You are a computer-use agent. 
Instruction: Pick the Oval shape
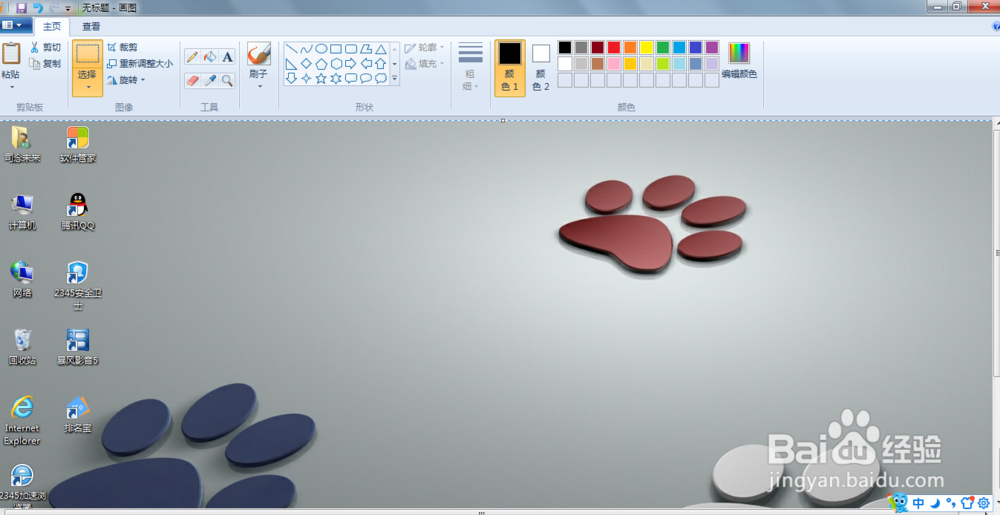(321, 49)
